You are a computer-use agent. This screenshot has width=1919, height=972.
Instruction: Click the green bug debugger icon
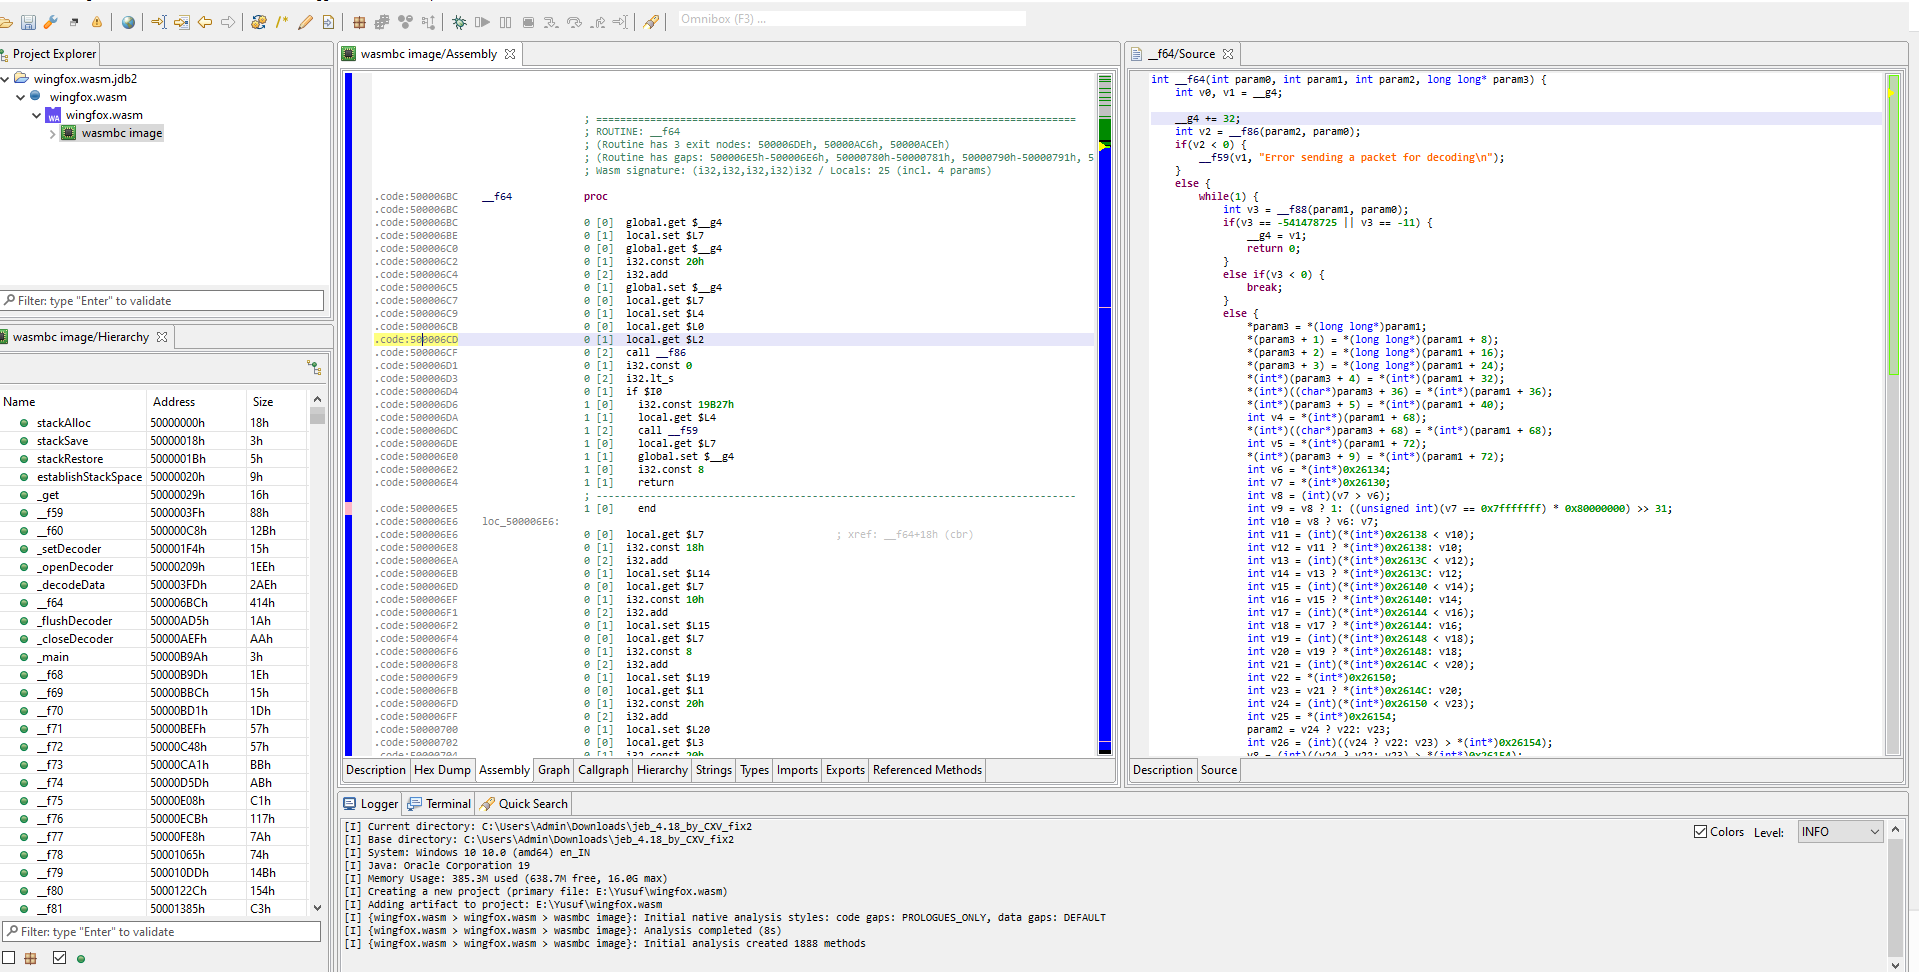459,22
